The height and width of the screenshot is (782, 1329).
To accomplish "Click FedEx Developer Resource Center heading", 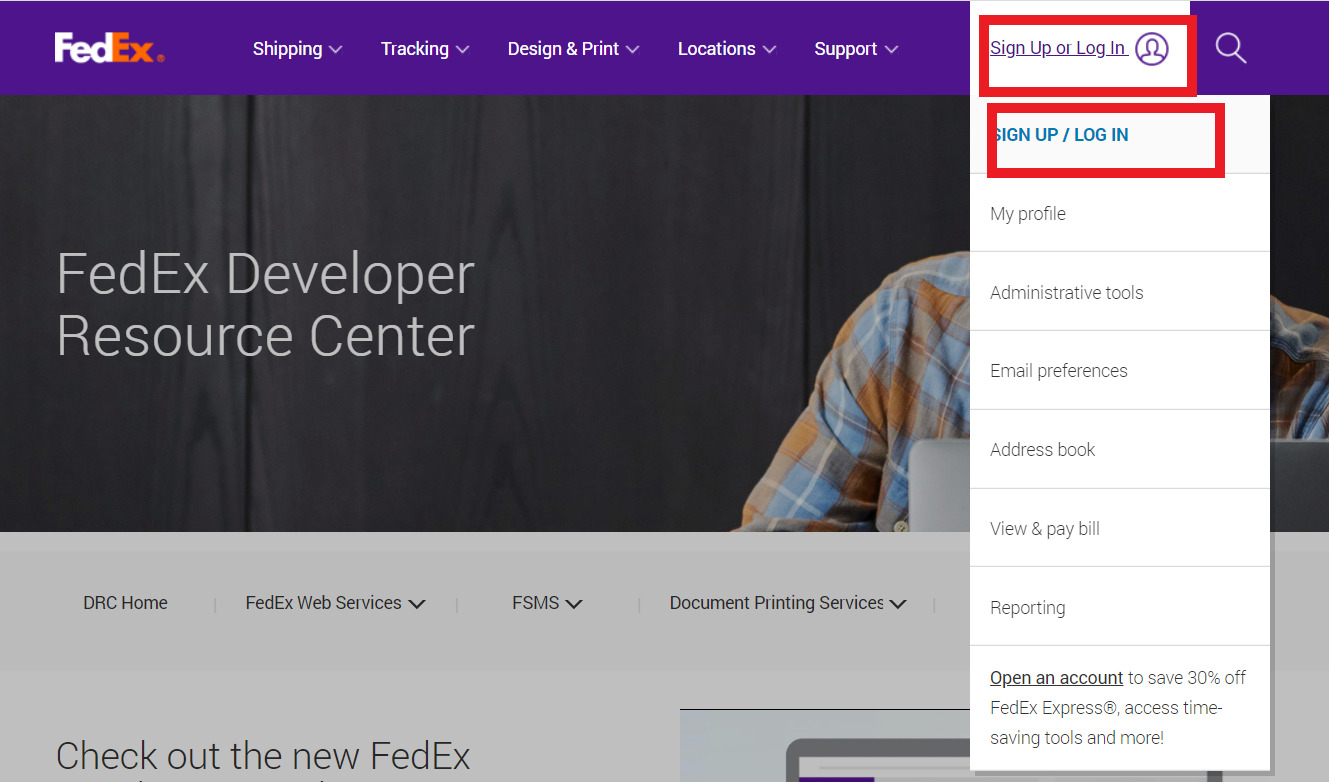I will tap(265, 304).
